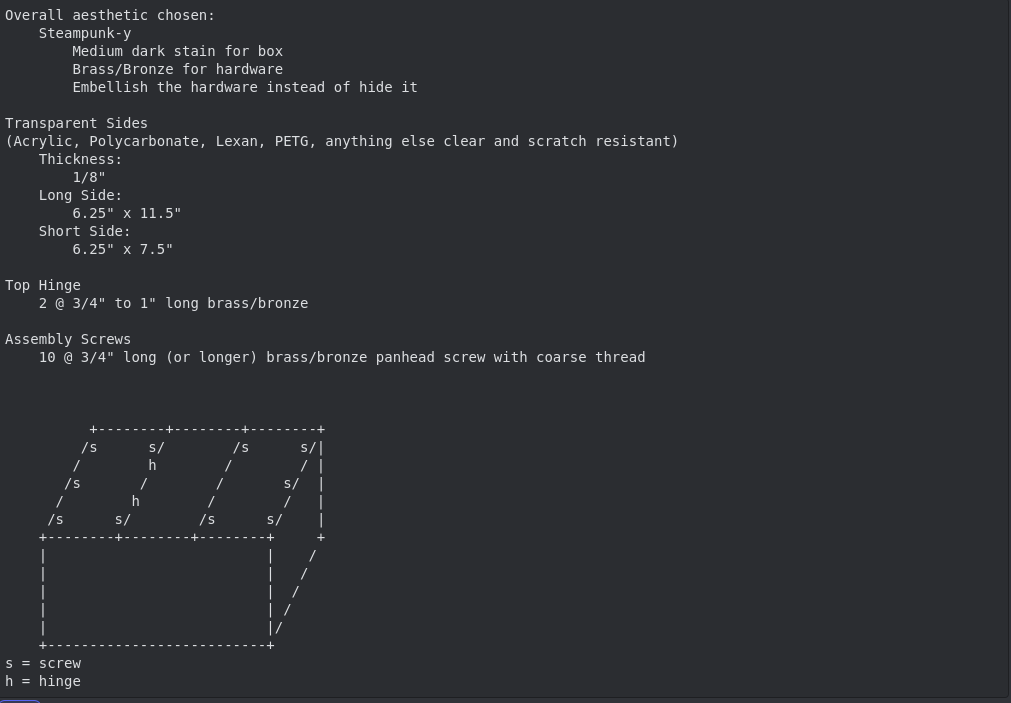
Task: Click the "Long Side:" label
Action: tap(80, 195)
